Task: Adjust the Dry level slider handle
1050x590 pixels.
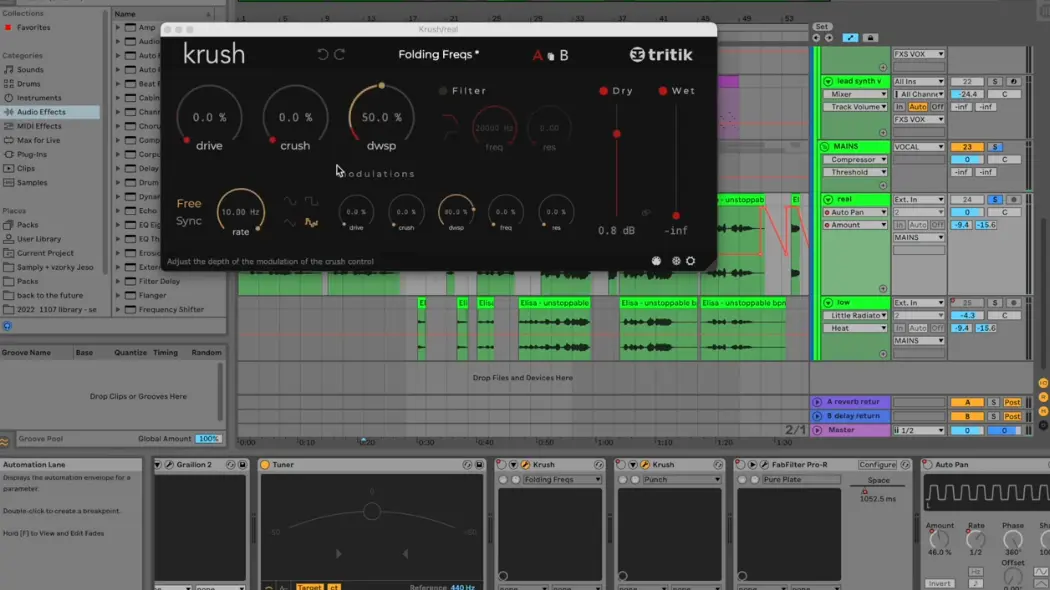Action: pyautogui.click(x=617, y=134)
